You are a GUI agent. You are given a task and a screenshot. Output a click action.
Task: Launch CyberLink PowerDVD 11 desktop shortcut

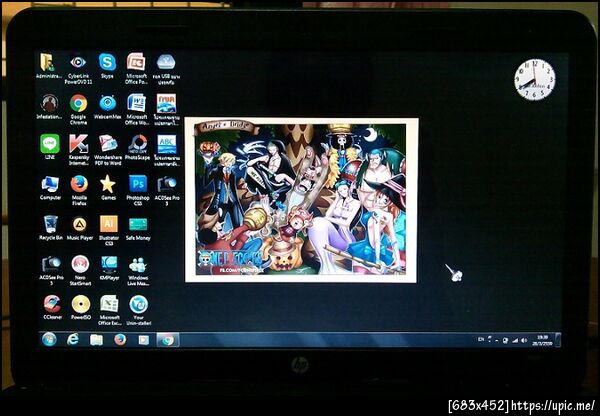click(78, 69)
